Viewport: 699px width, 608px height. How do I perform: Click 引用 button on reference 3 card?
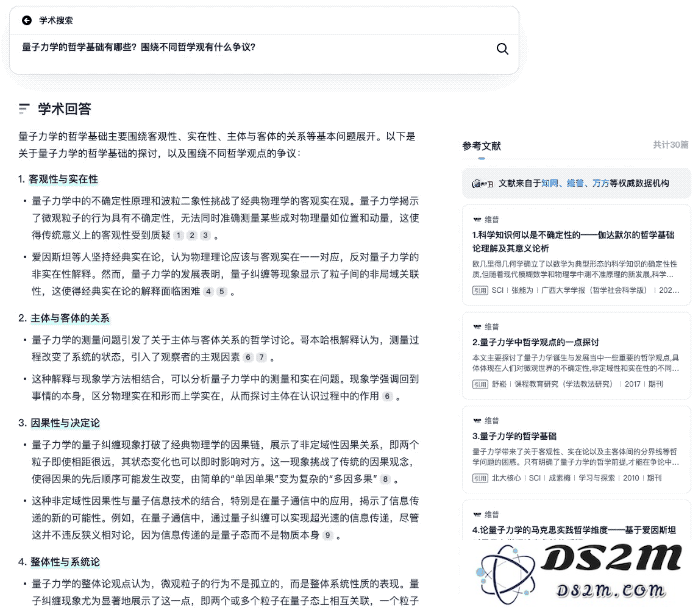480,478
